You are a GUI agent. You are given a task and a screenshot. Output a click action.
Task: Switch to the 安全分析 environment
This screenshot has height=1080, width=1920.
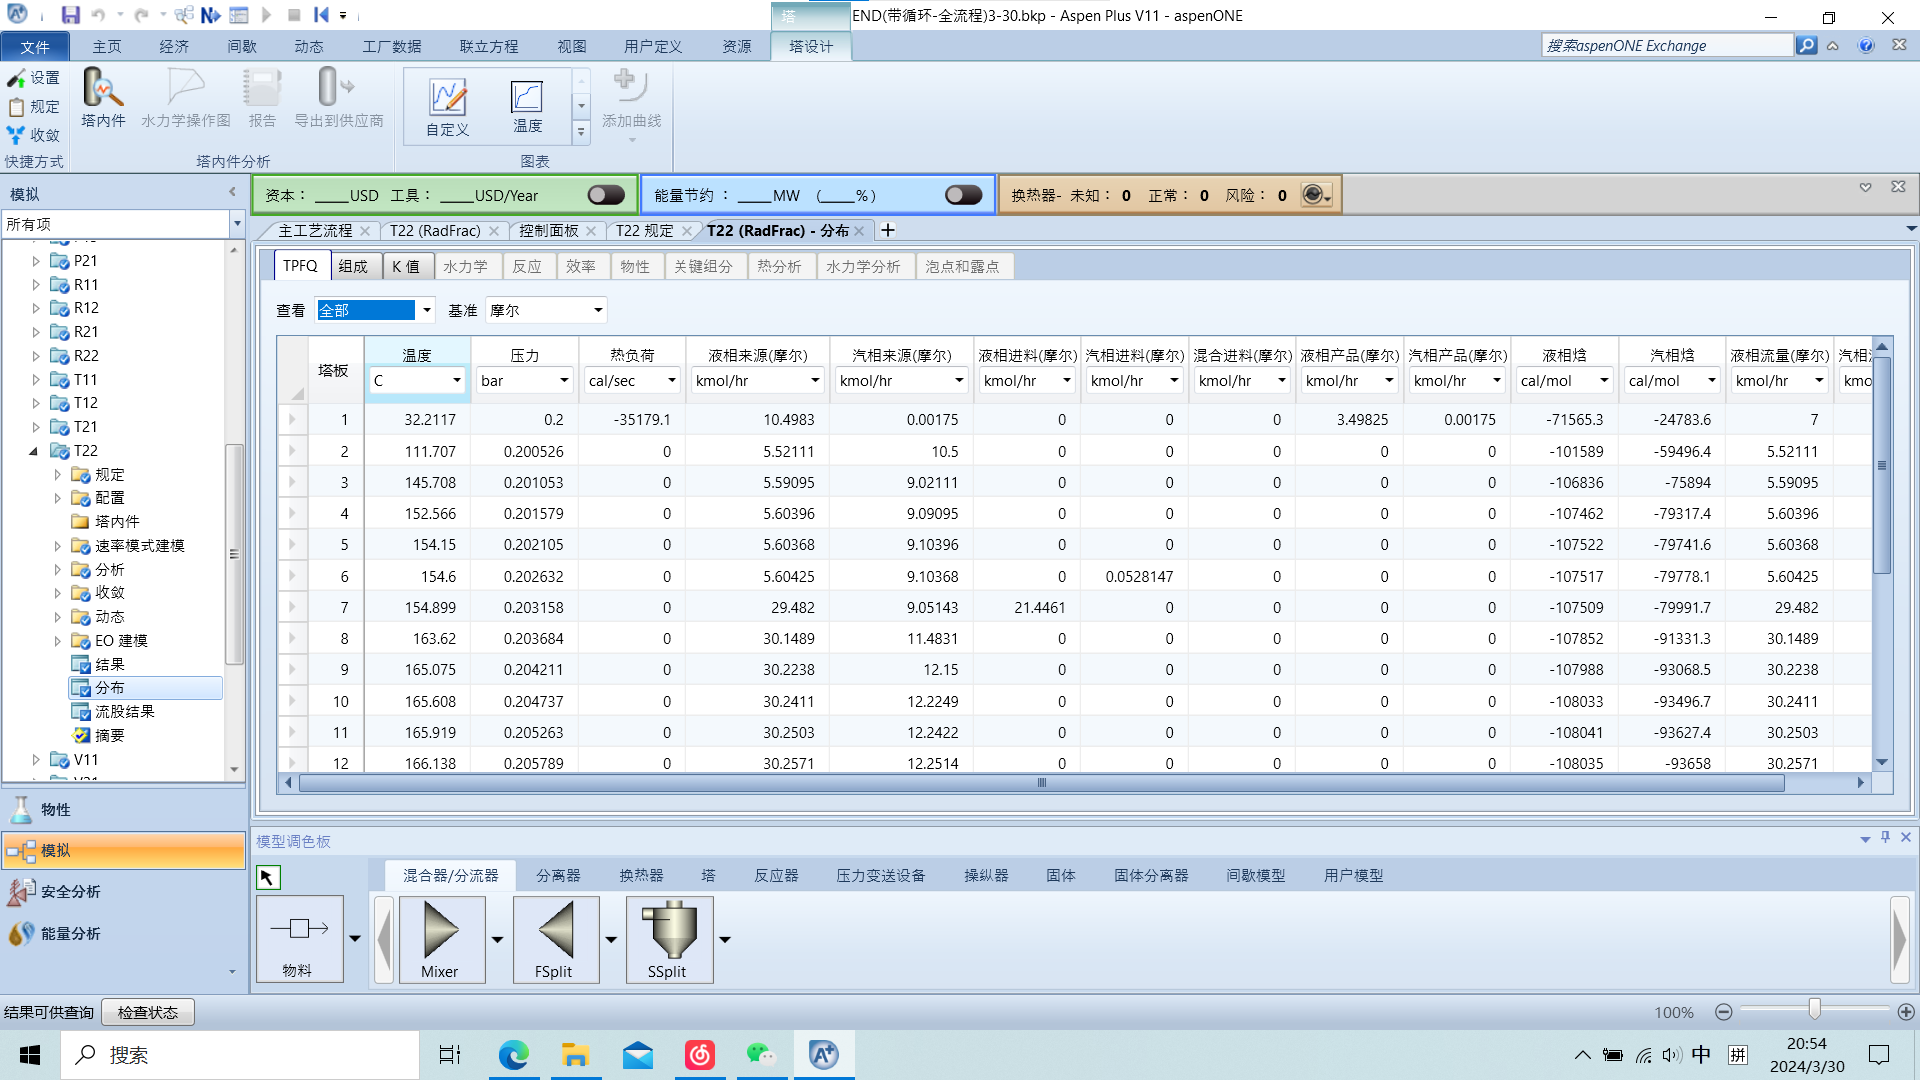(124, 891)
